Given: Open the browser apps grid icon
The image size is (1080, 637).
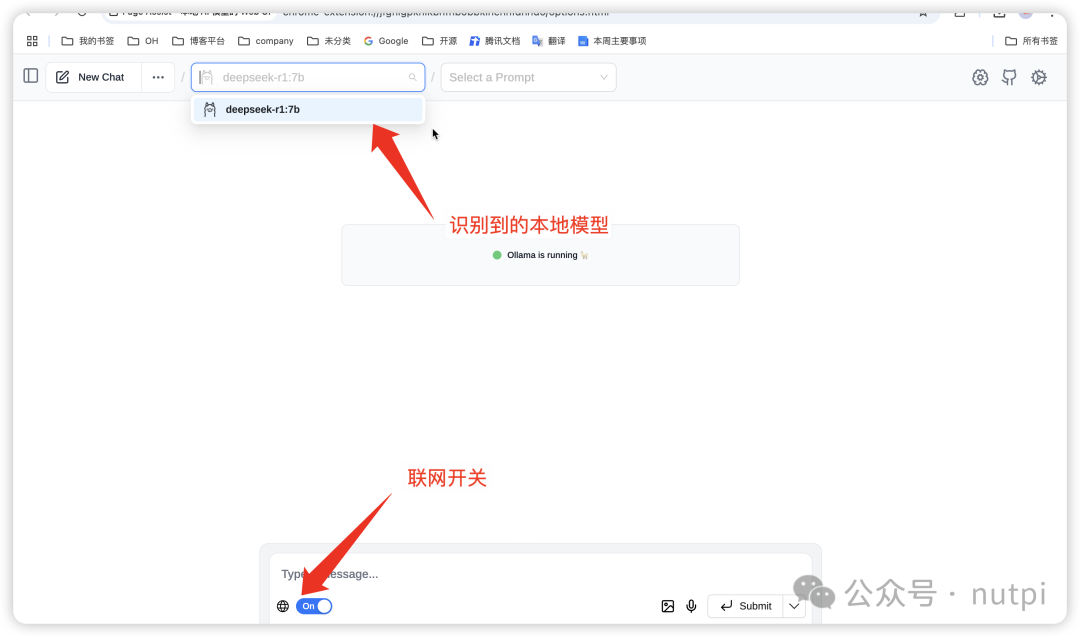Looking at the screenshot, I should point(32,41).
